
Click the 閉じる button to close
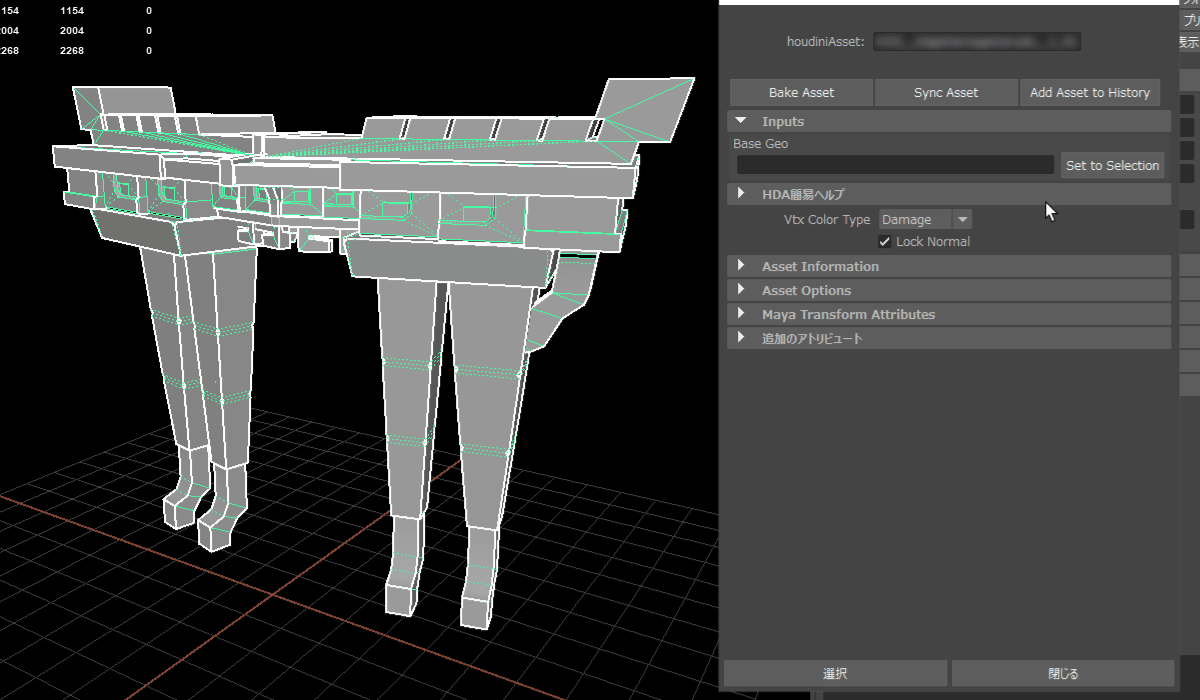click(1063, 674)
